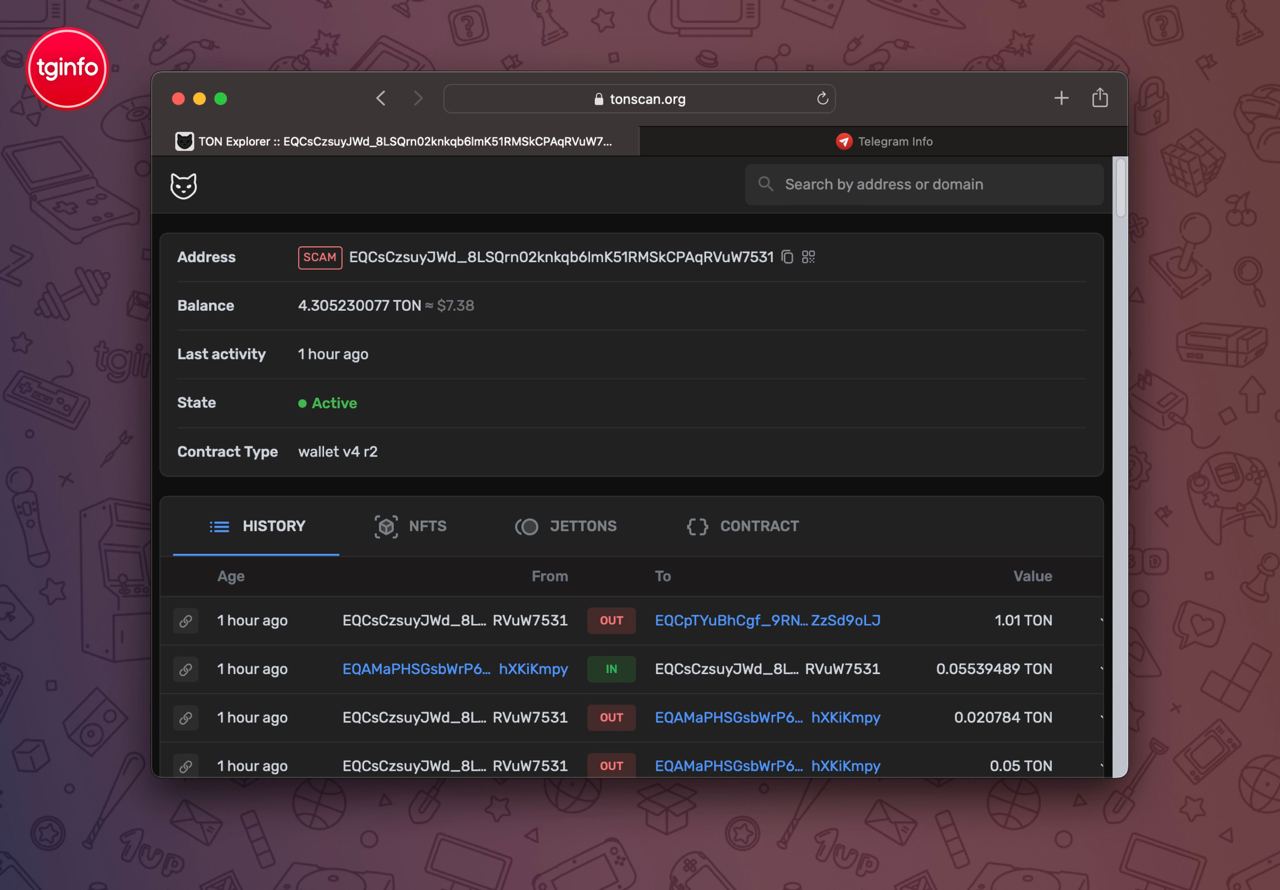This screenshot has height=890, width=1280.
Task: Click the Jettons toggle icon
Action: pyautogui.click(x=527, y=526)
